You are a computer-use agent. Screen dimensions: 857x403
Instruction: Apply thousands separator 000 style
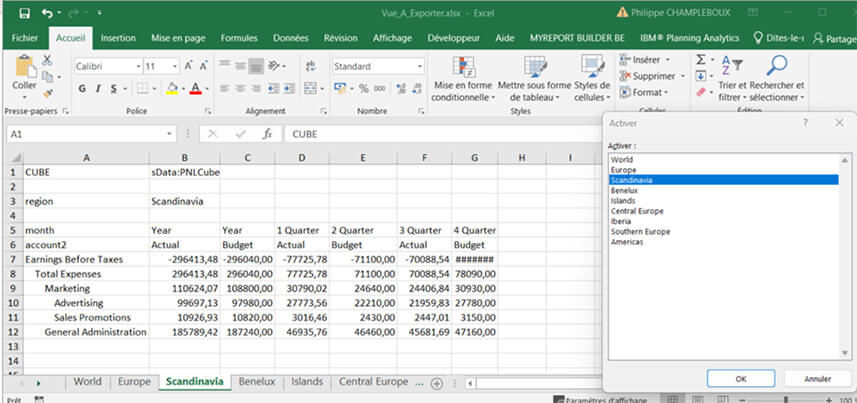380,89
